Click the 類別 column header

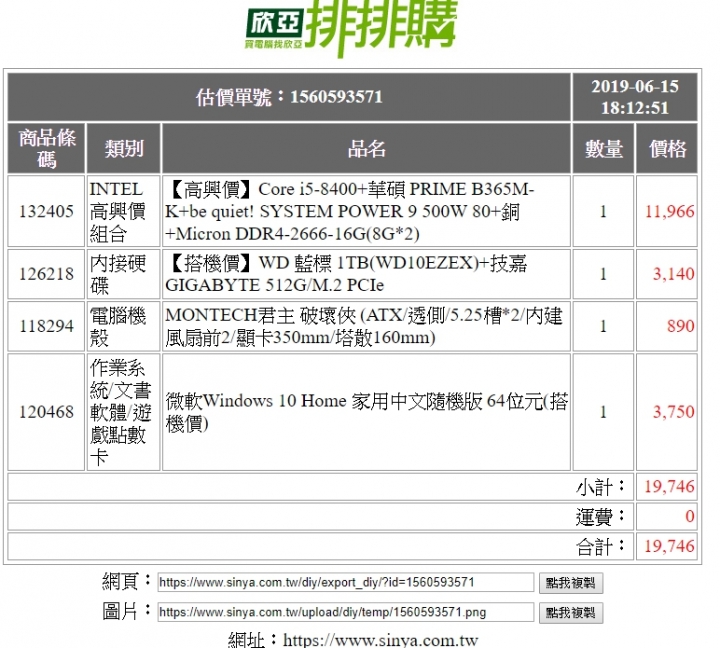[x=124, y=148]
